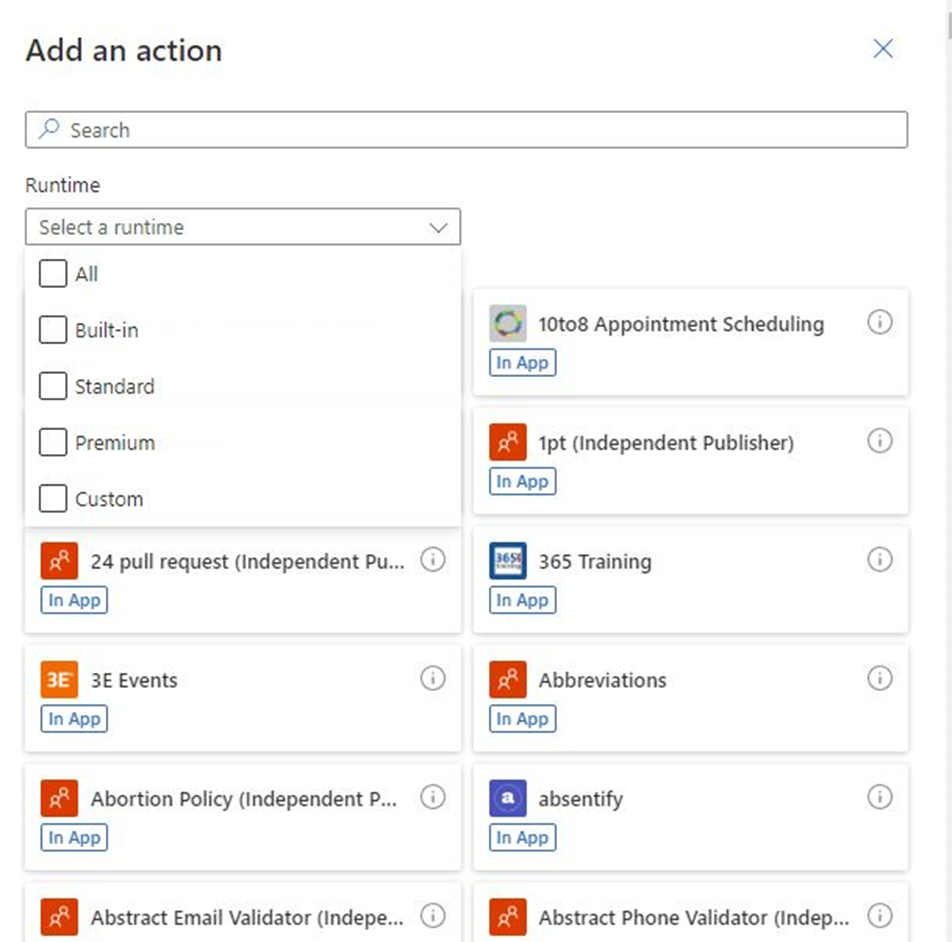Viewport: 952px width, 942px height.
Task: Click the 10to8 Appointment Scheduling connector icon
Action: click(508, 324)
